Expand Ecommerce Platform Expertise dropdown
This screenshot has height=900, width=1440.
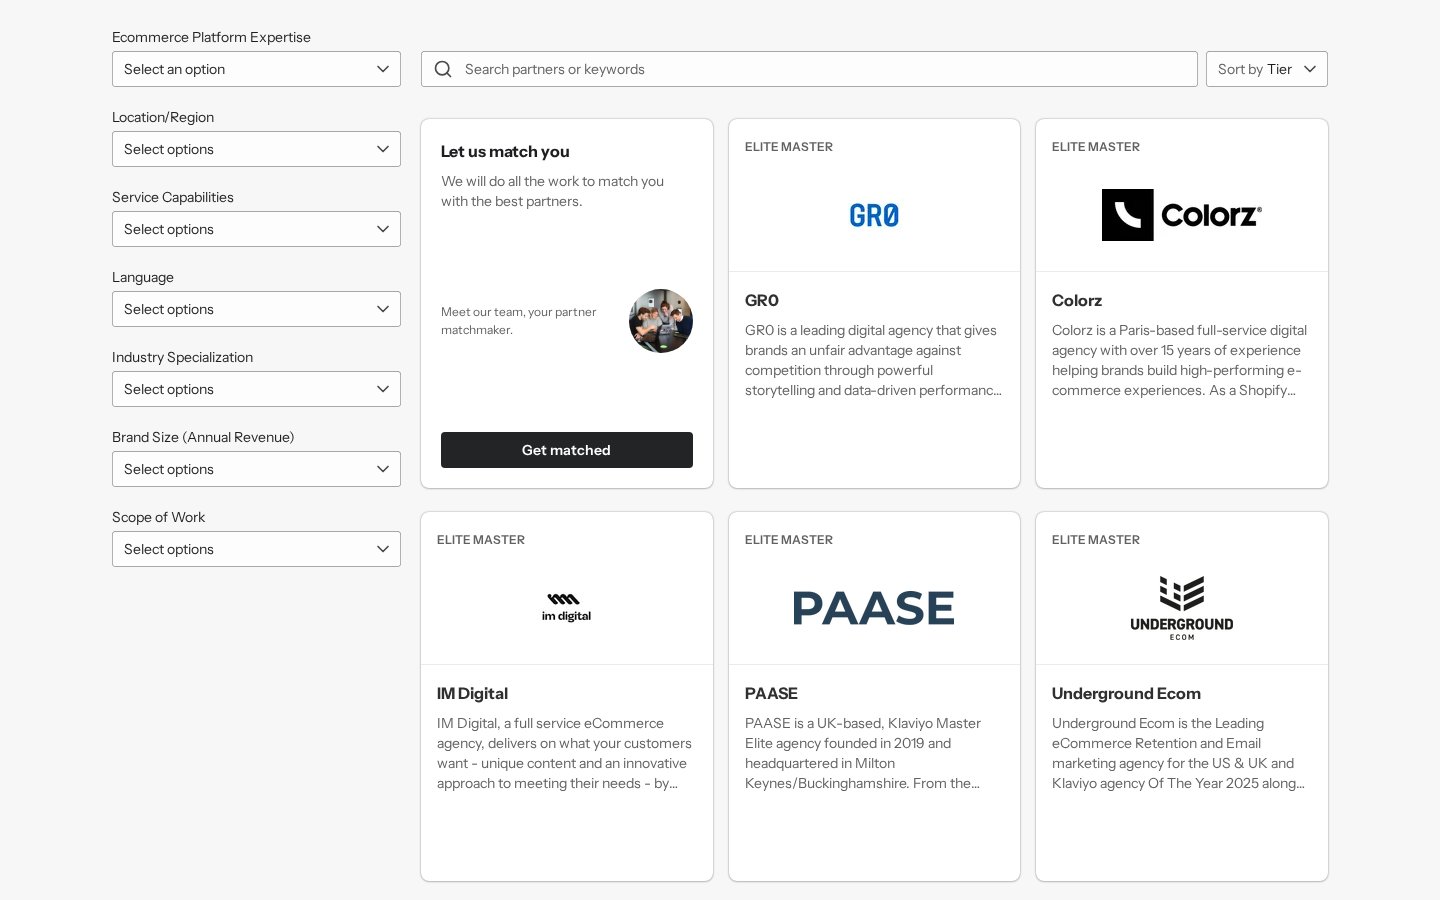[256, 69]
